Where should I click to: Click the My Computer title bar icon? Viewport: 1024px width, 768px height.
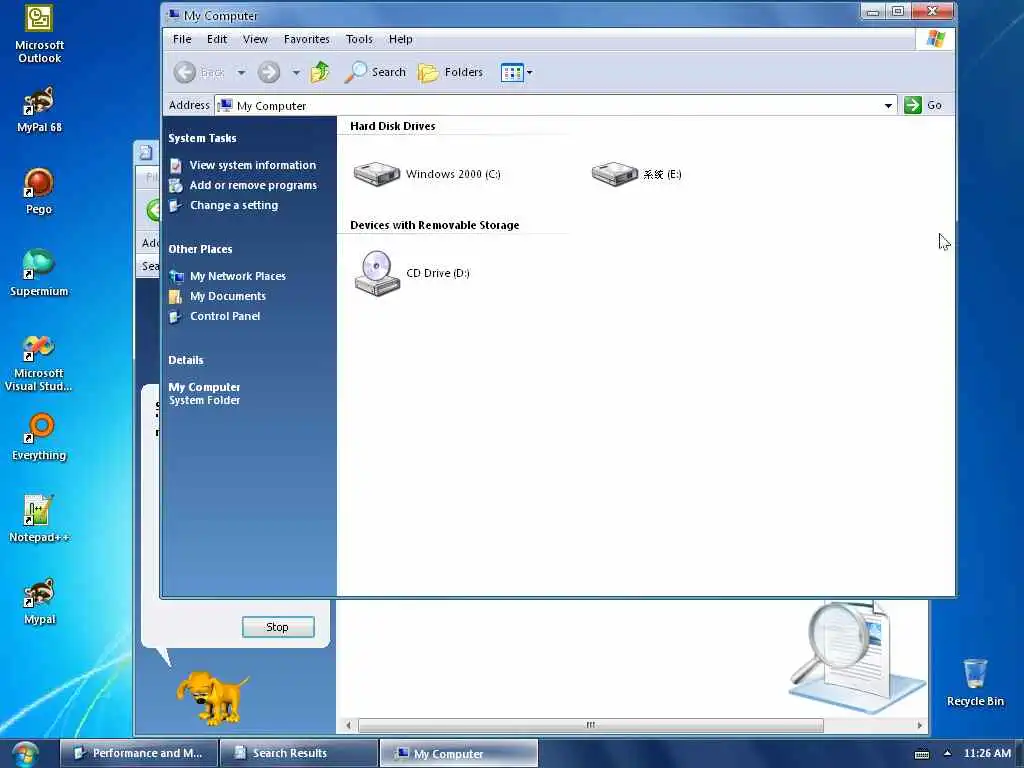[173, 14]
